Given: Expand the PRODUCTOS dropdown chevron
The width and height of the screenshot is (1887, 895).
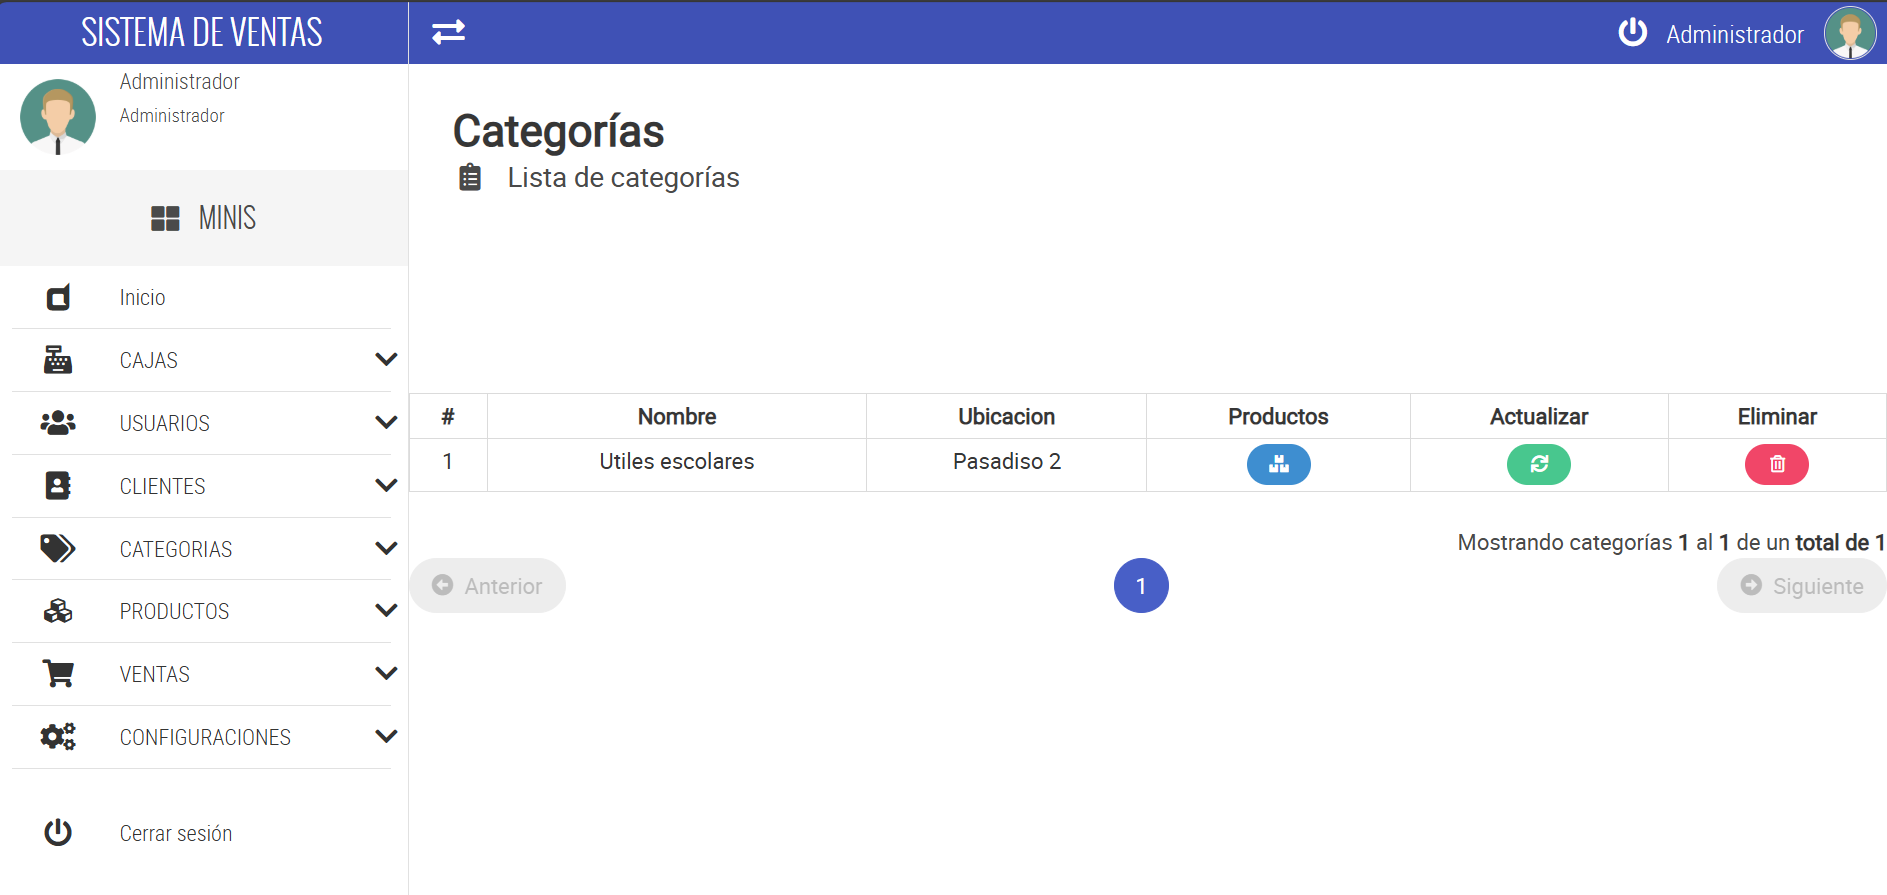Looking at the screenshot, I should 386,610.
